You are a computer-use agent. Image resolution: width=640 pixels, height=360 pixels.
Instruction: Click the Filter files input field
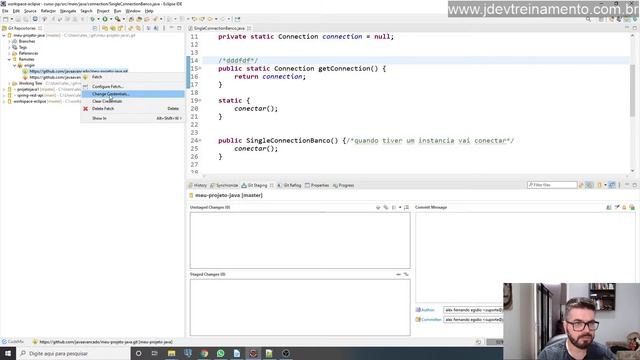tap(552, 185)
